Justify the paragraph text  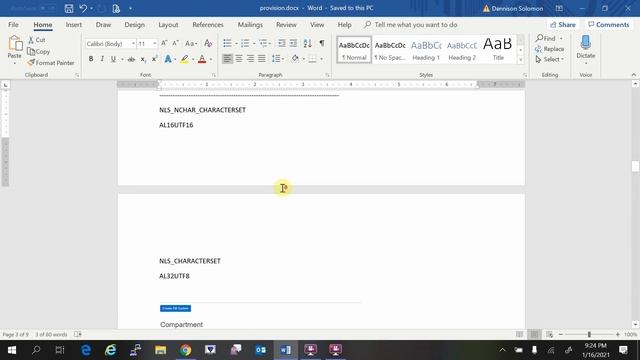262,59
